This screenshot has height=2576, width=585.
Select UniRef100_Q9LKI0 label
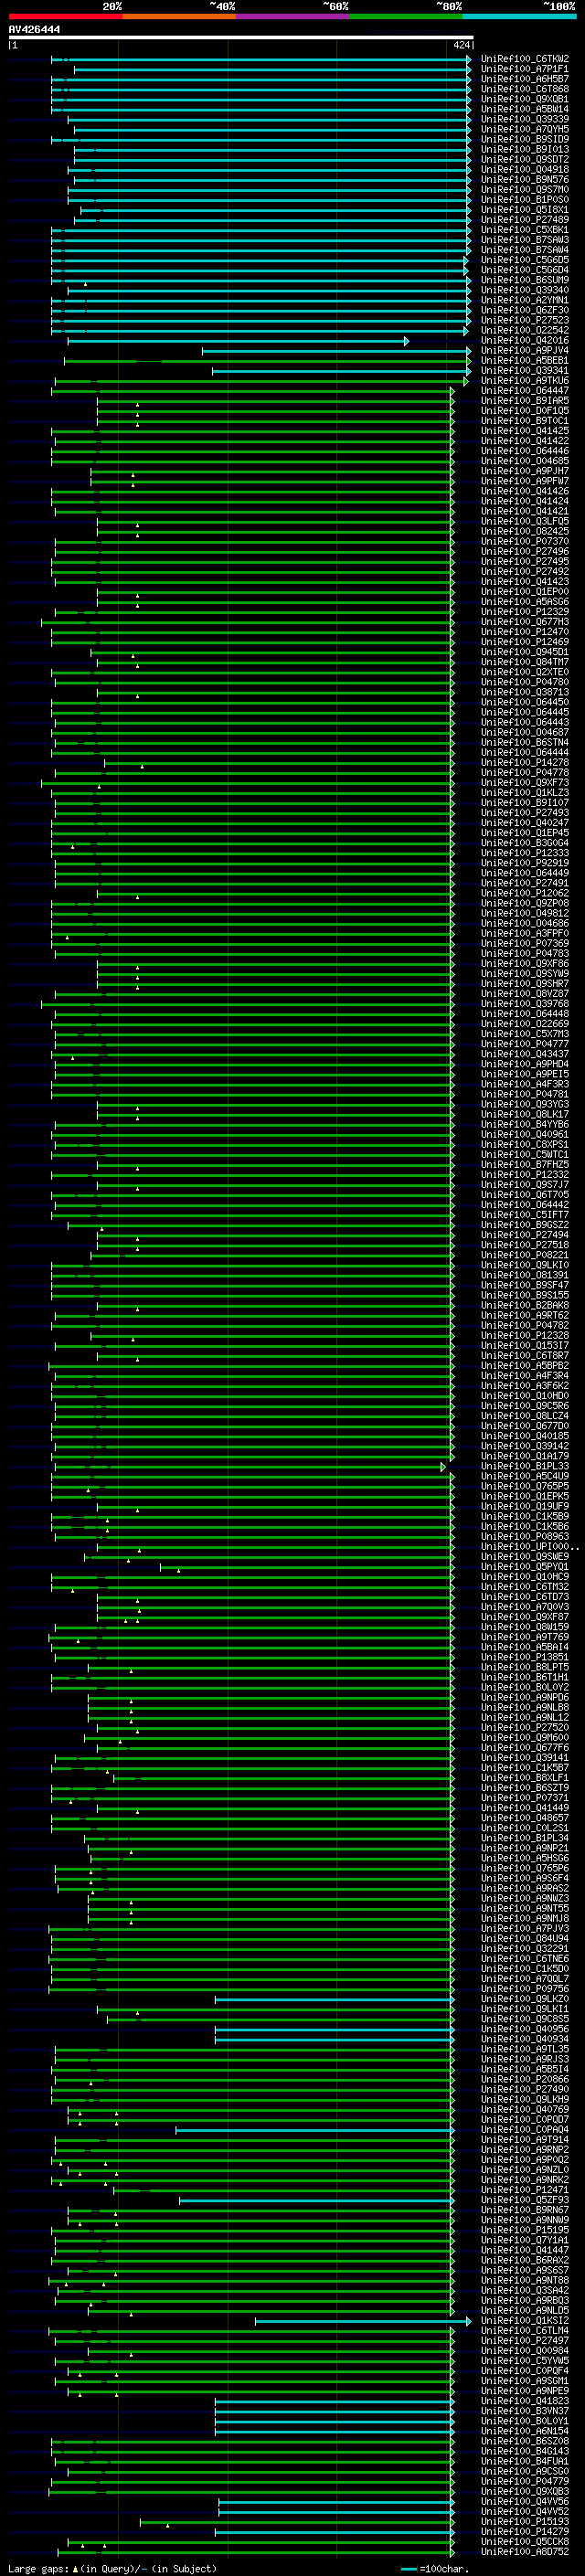tap(525, 1264)
